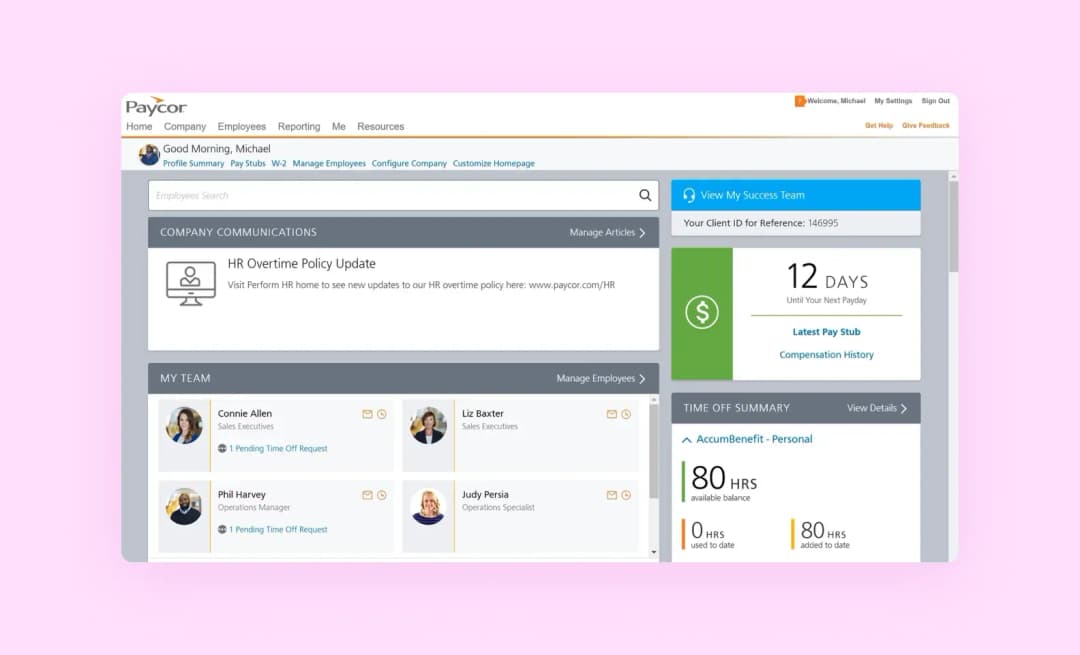
Task: Open the Company menu
Action: tap(185, 127)
